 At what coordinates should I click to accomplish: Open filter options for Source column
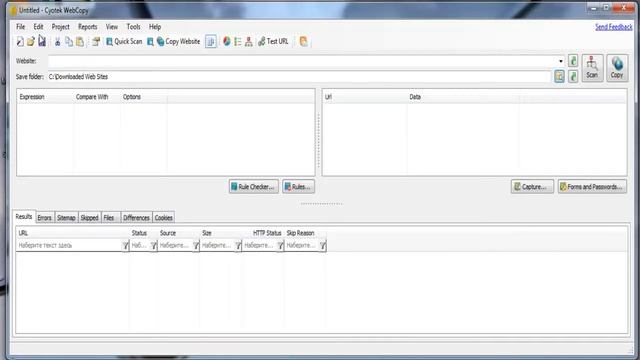(x=196, y=245)
